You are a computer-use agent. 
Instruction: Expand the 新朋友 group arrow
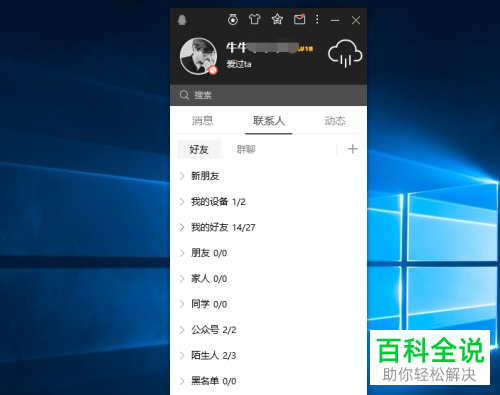point(182,176)
